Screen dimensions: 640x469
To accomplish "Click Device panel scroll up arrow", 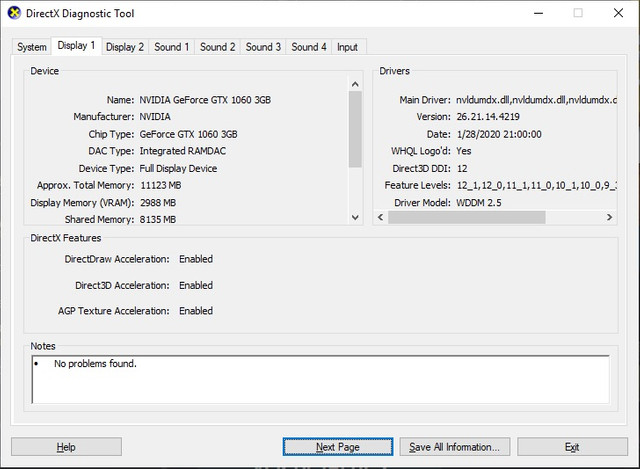I will click(355, 84).
